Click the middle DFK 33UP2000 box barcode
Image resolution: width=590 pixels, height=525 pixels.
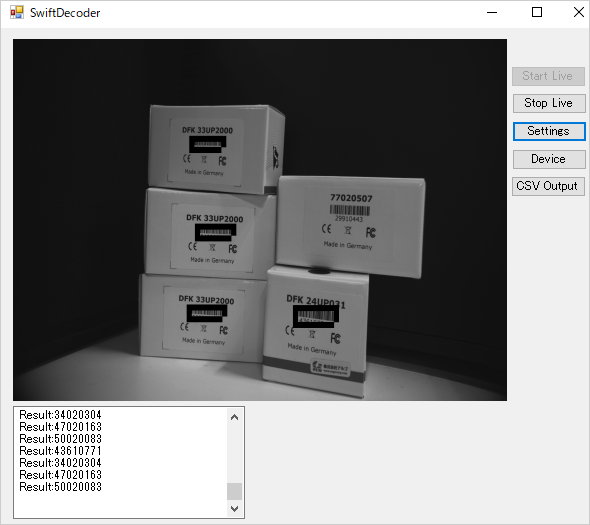pyautogui.click(x=215, y=232)
